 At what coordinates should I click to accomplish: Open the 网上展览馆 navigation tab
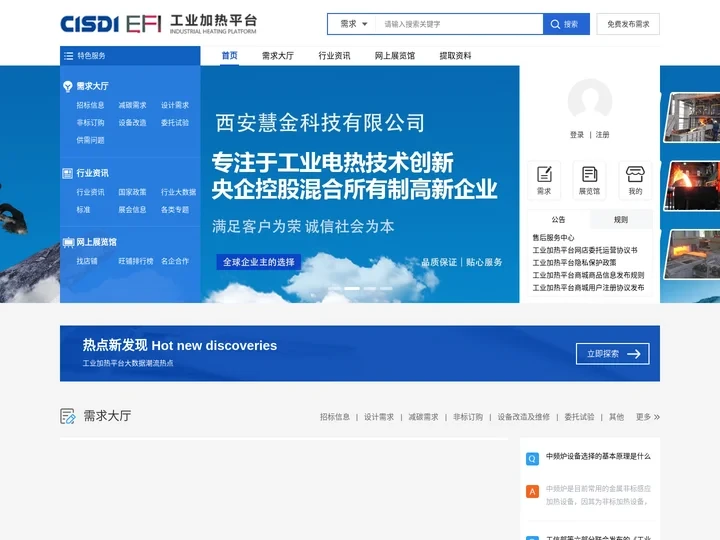pos(394,56)
